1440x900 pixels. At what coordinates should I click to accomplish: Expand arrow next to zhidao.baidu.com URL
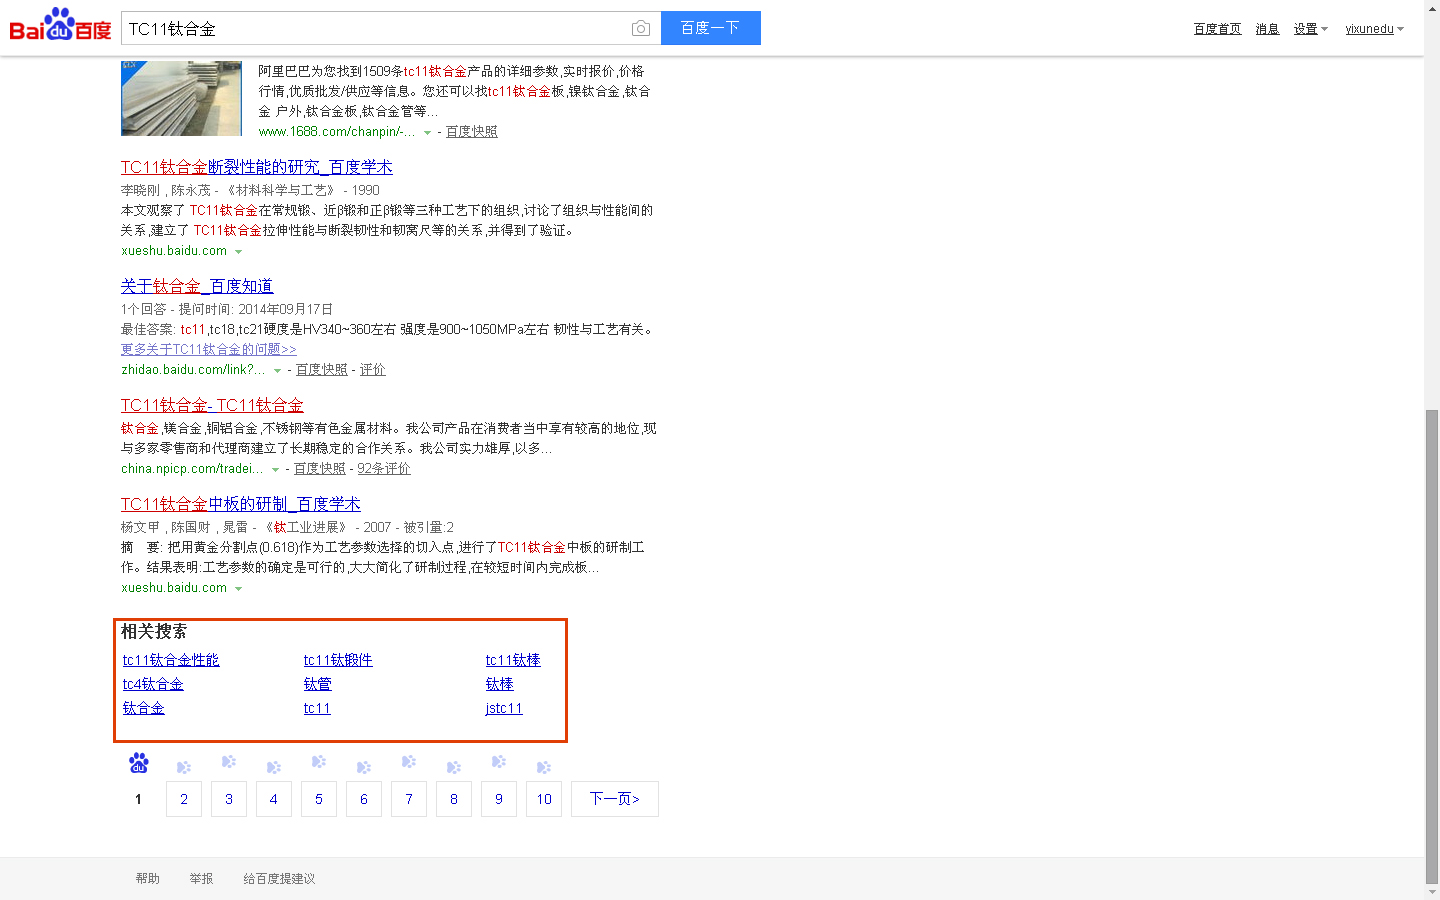277,371
